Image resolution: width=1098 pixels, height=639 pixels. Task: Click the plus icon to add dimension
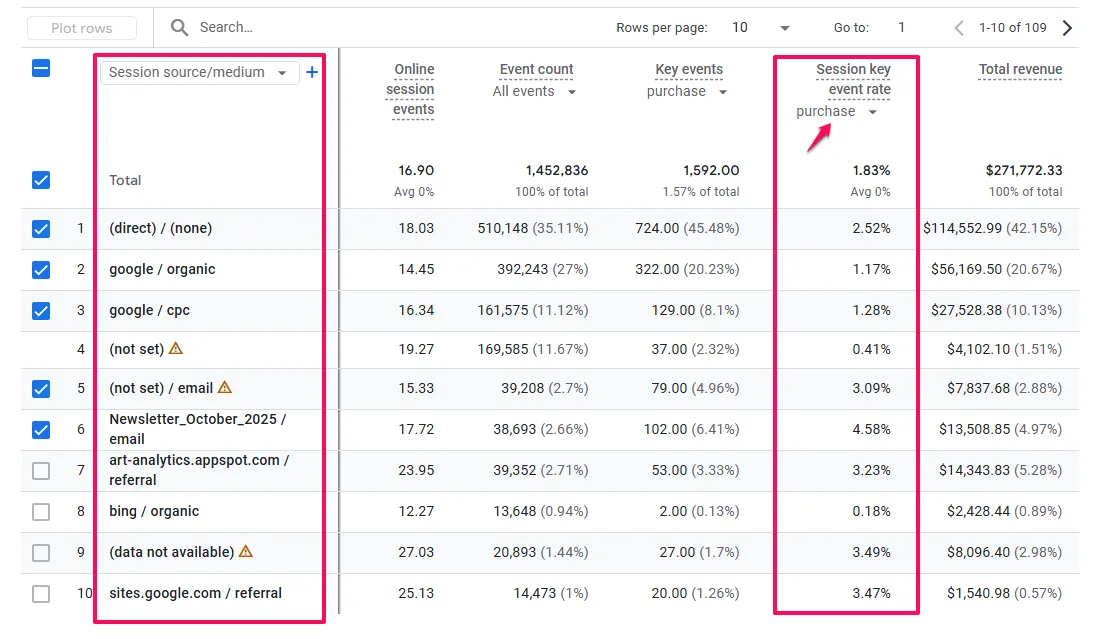click(x=312, y=72)
